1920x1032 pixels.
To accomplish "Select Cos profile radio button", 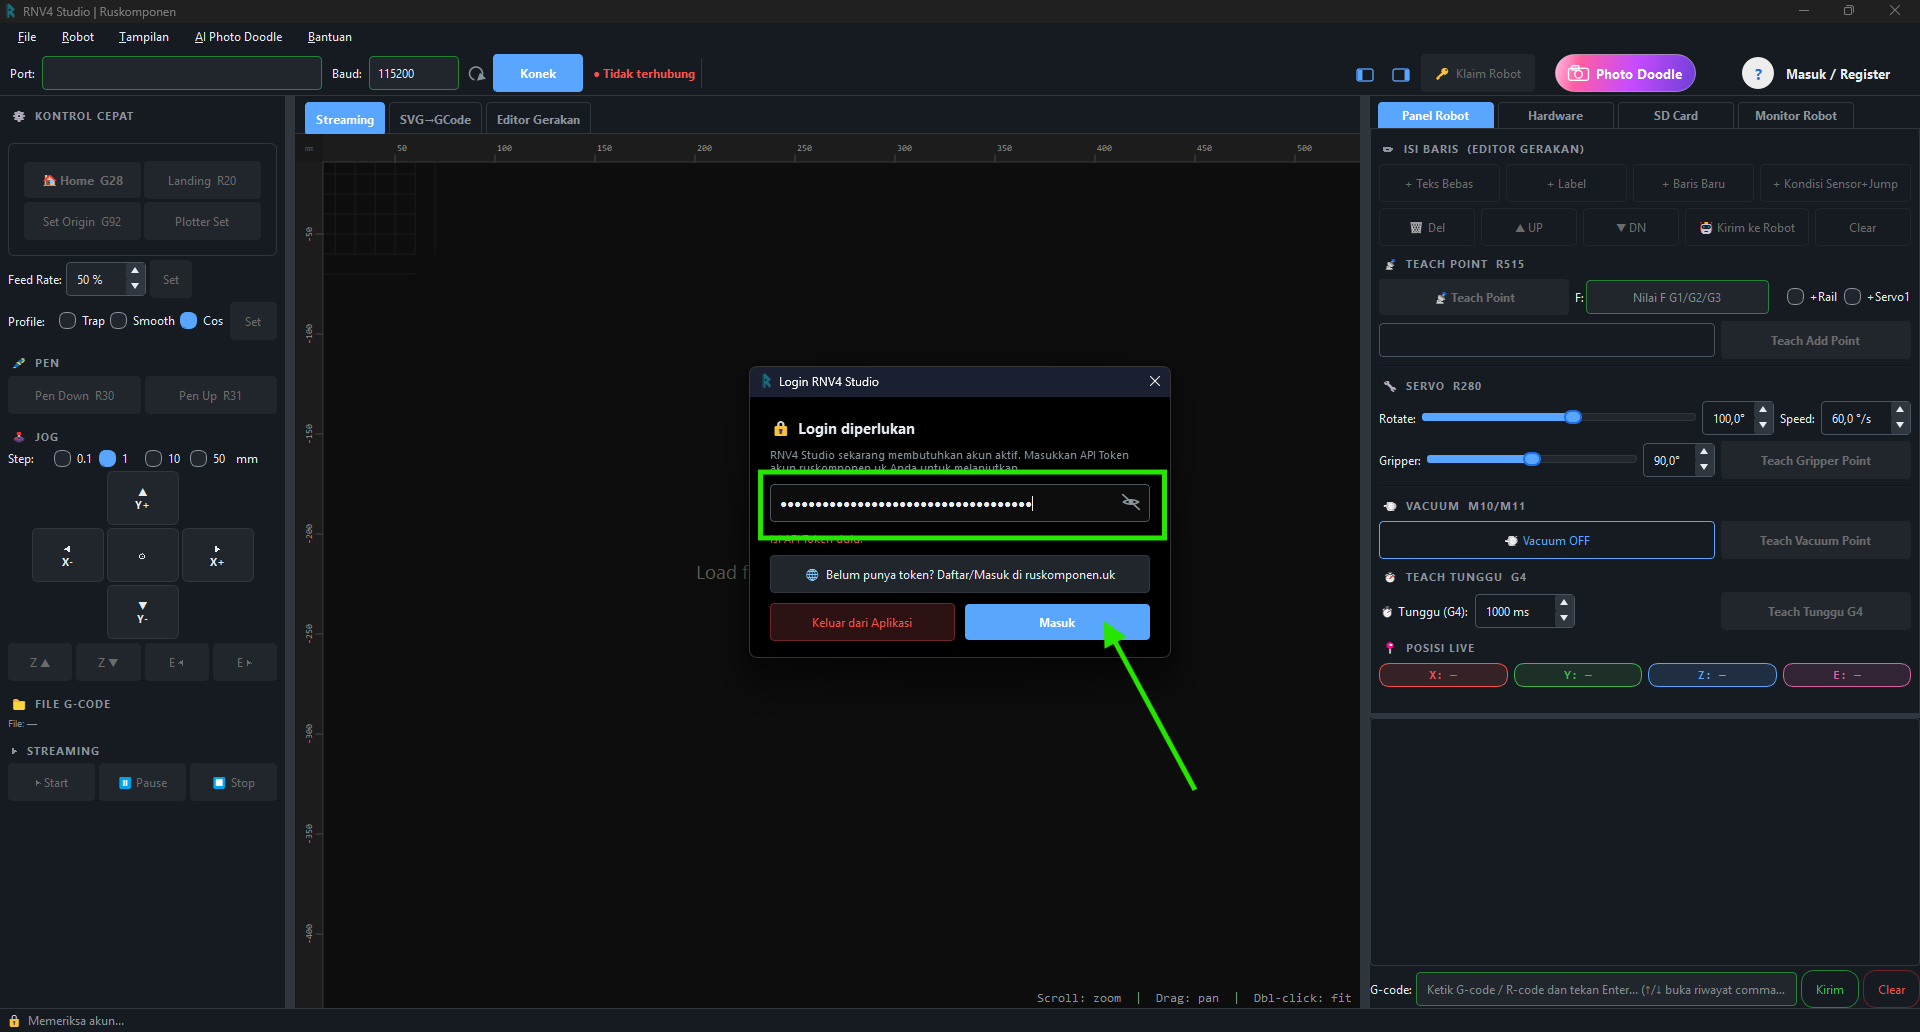I will tap(189, 321).
